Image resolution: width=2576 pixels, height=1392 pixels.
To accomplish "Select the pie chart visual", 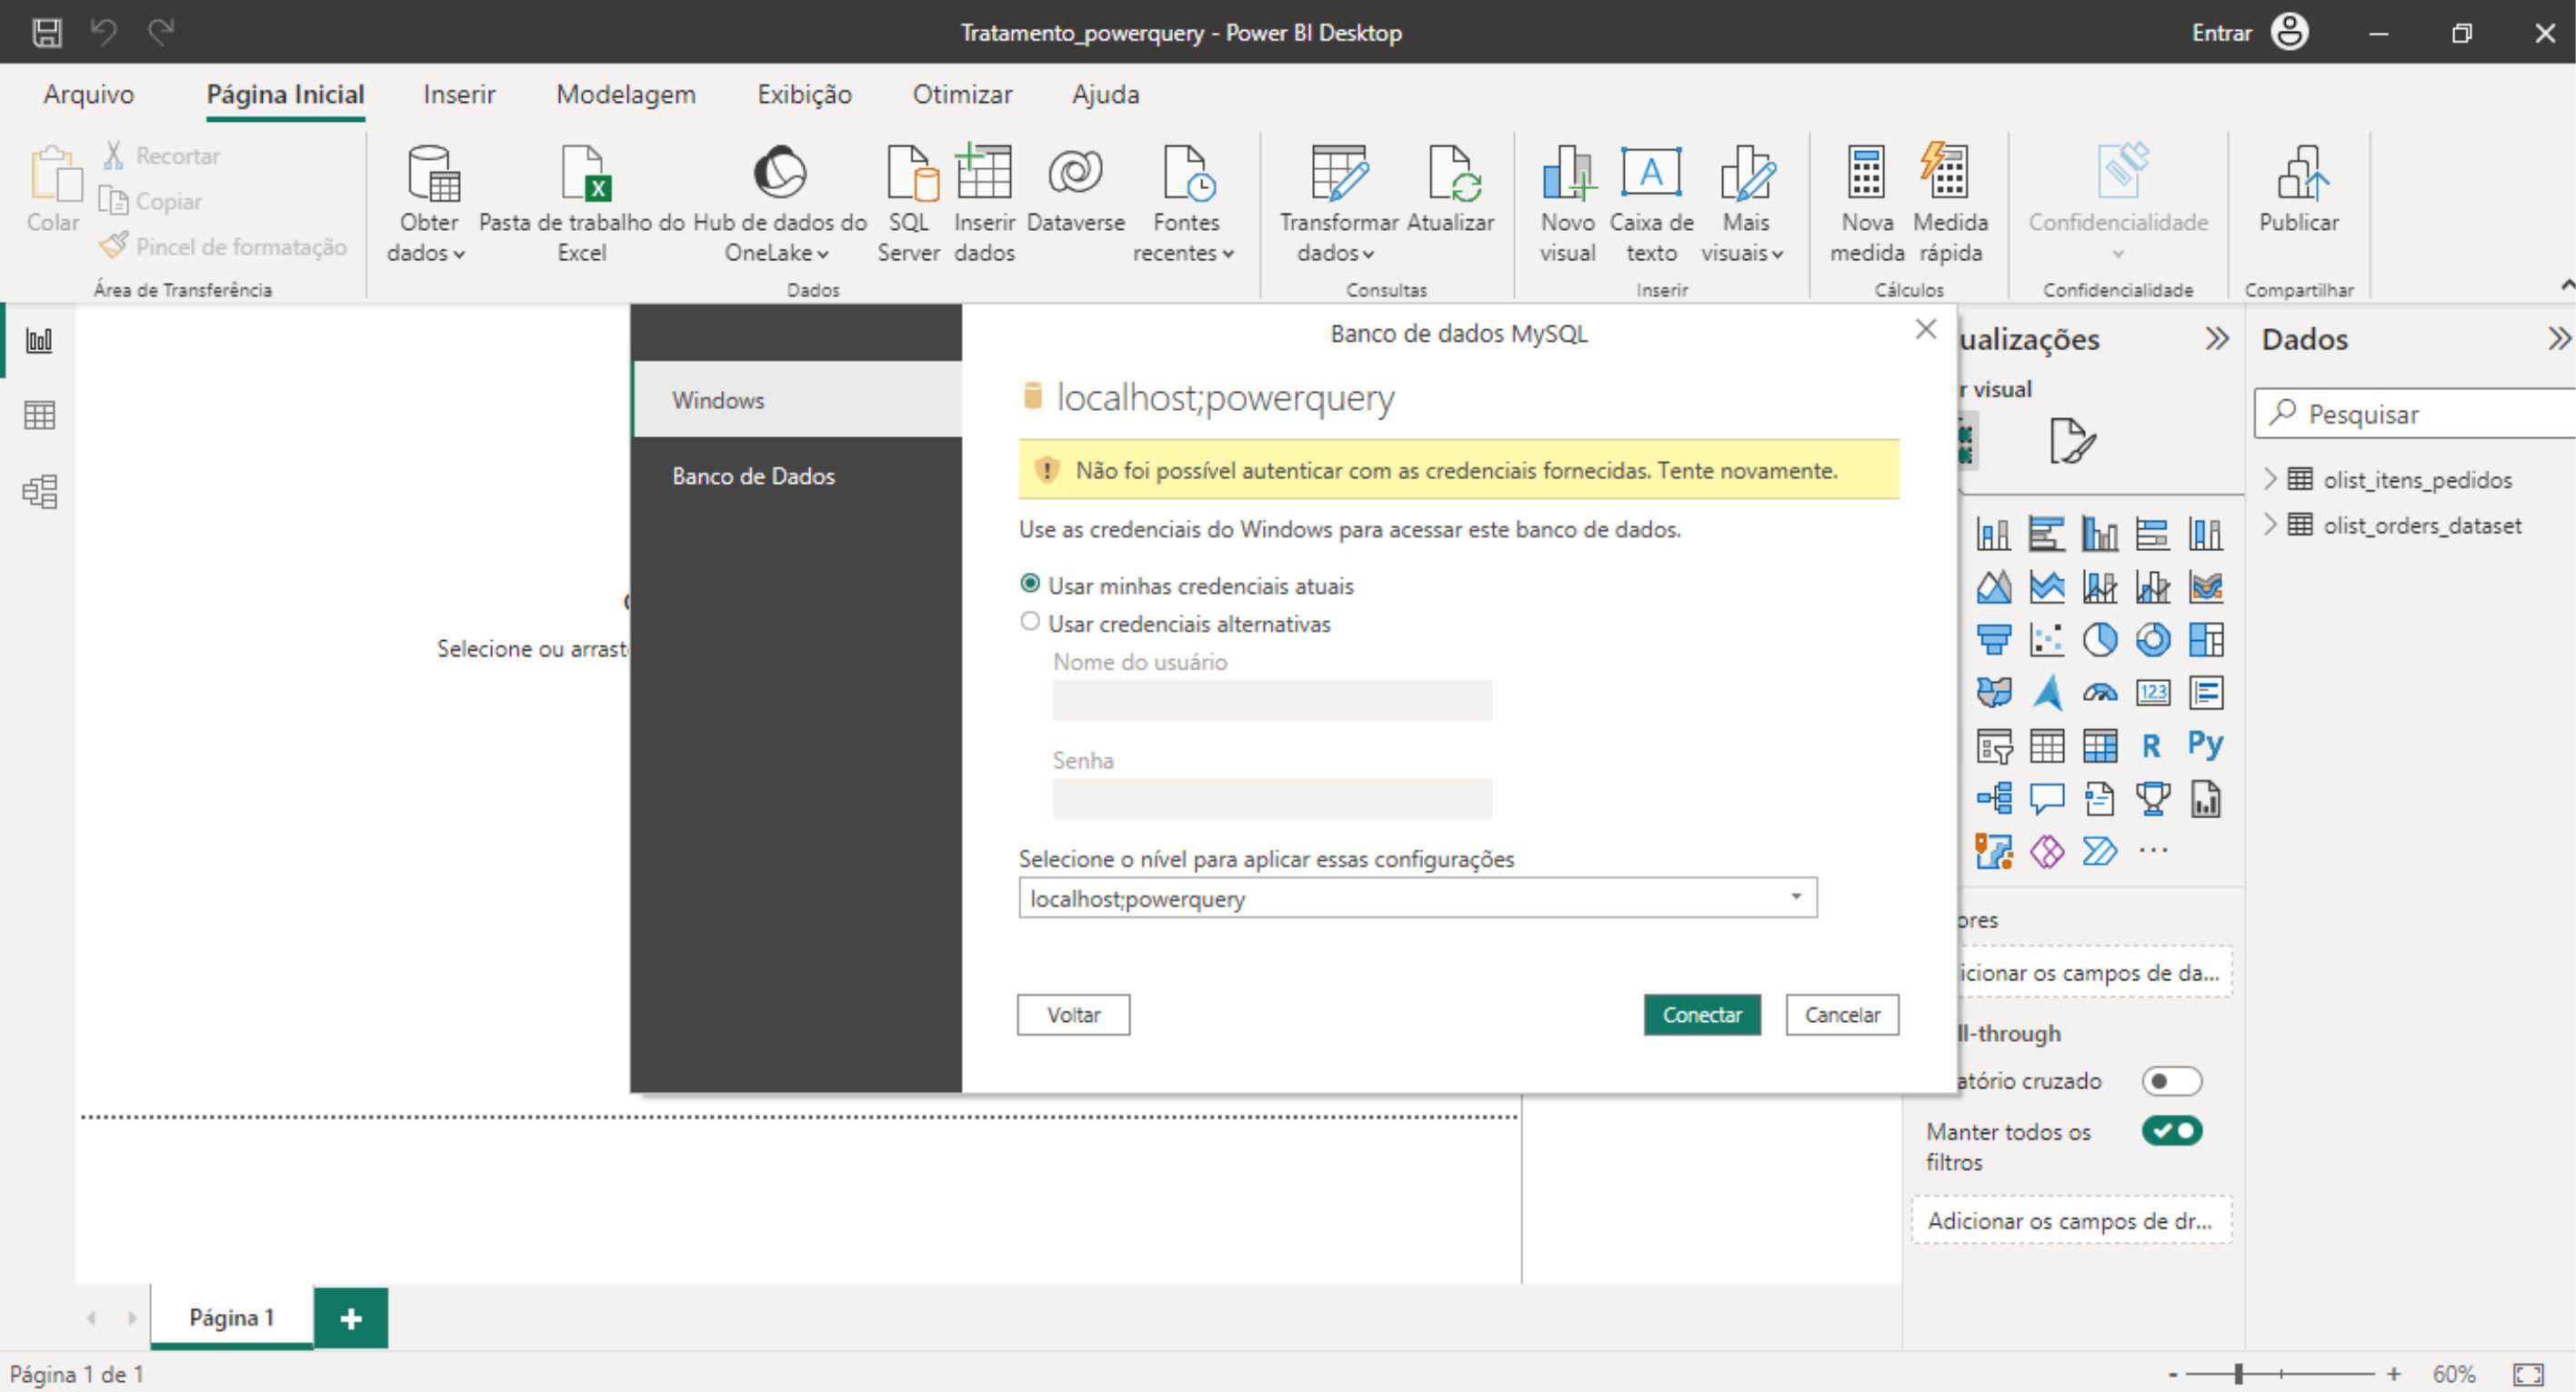I will coord(2100,639).
